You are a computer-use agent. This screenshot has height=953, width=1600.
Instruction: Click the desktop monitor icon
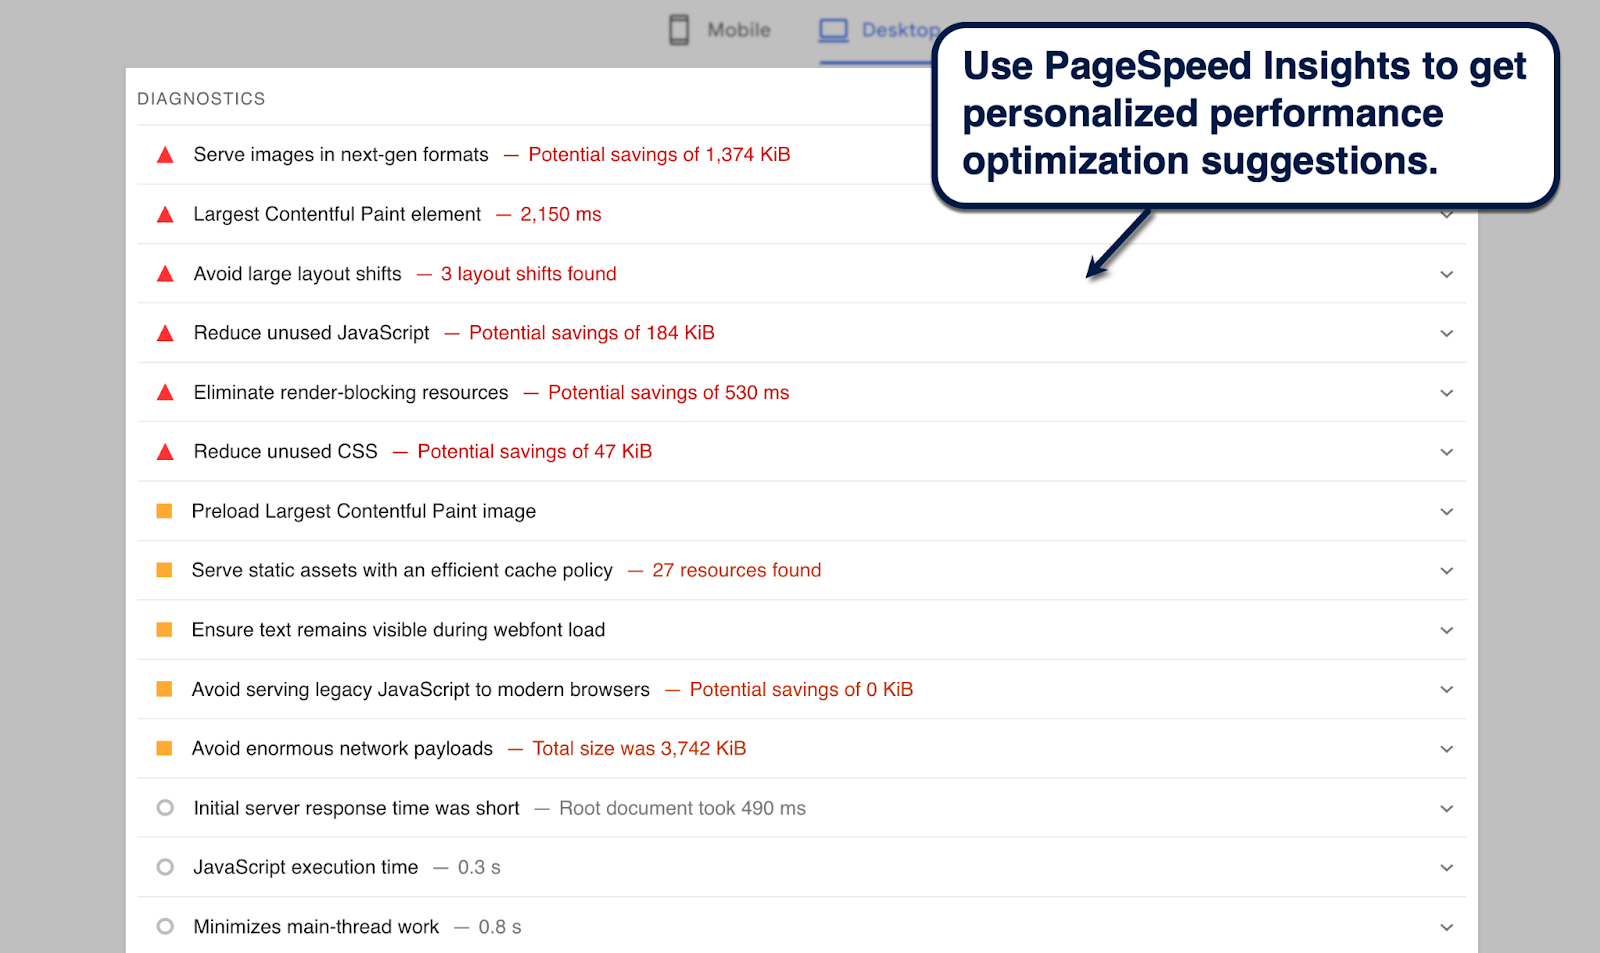click(x=833, y=30)
